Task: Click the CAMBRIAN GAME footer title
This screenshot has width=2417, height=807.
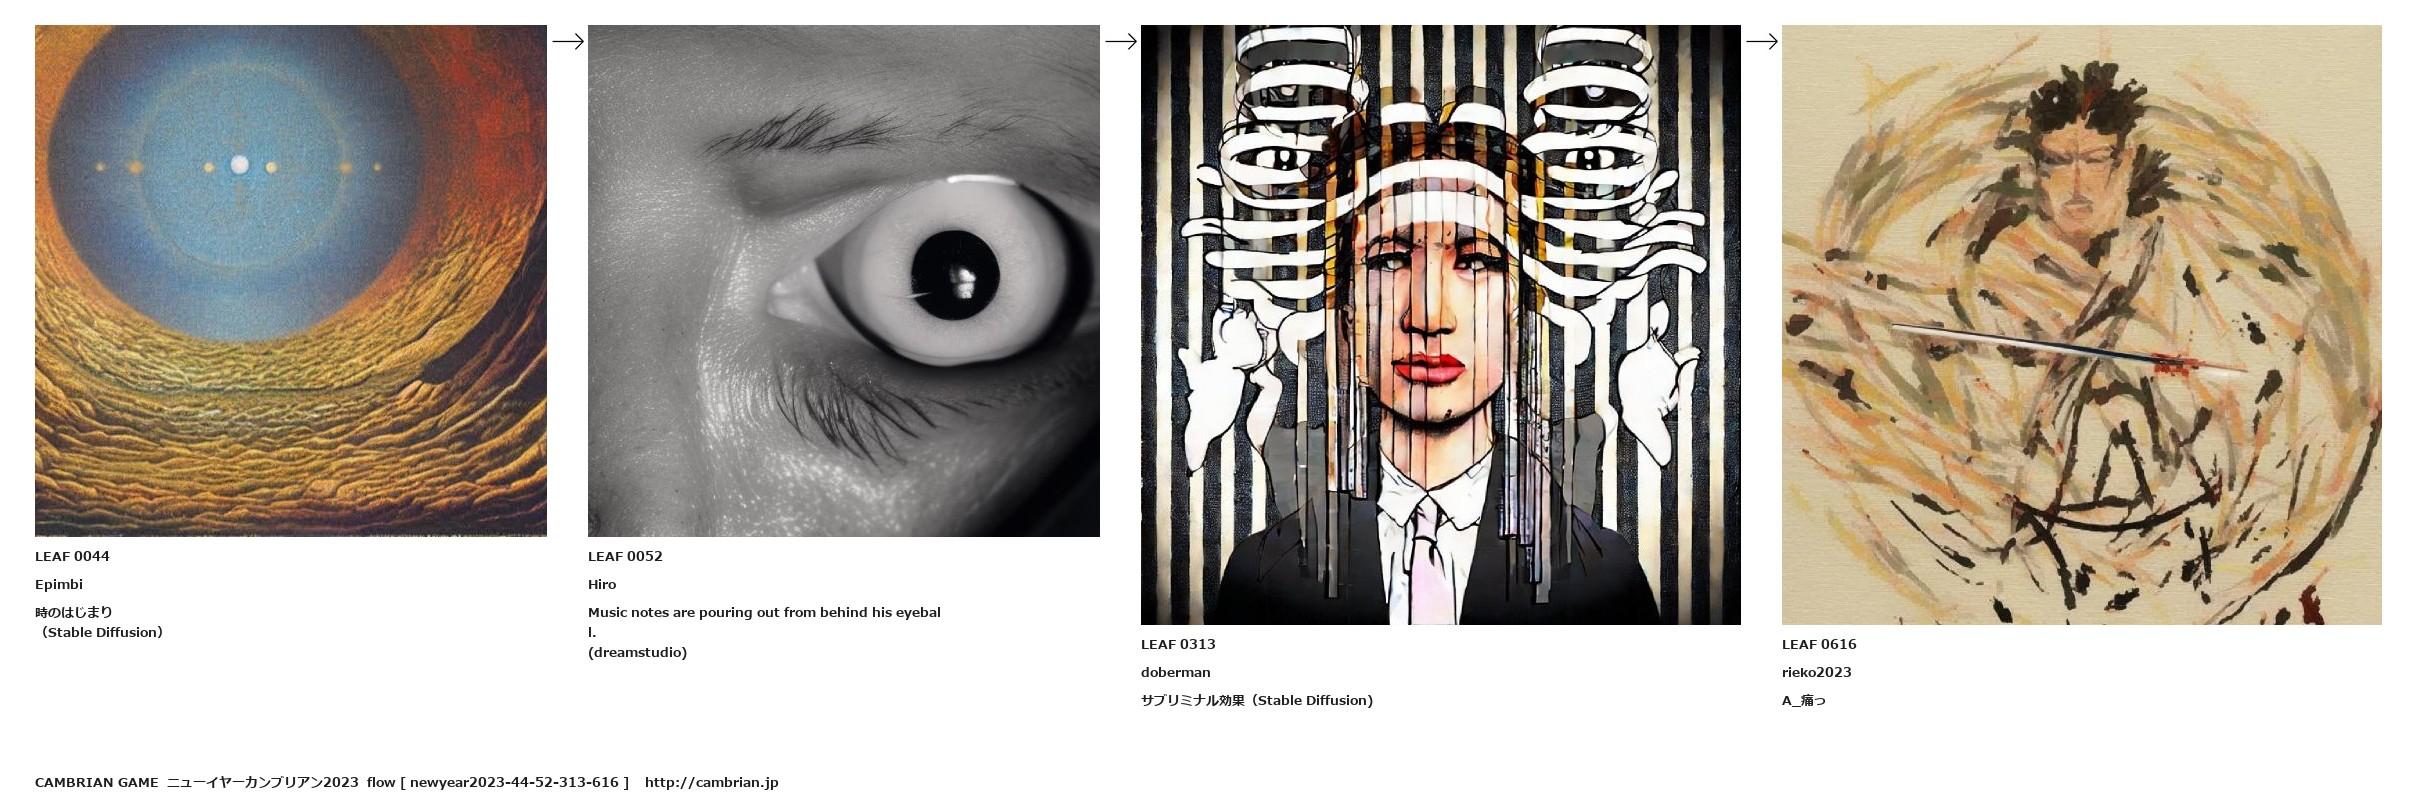Action: pos(96,782)
